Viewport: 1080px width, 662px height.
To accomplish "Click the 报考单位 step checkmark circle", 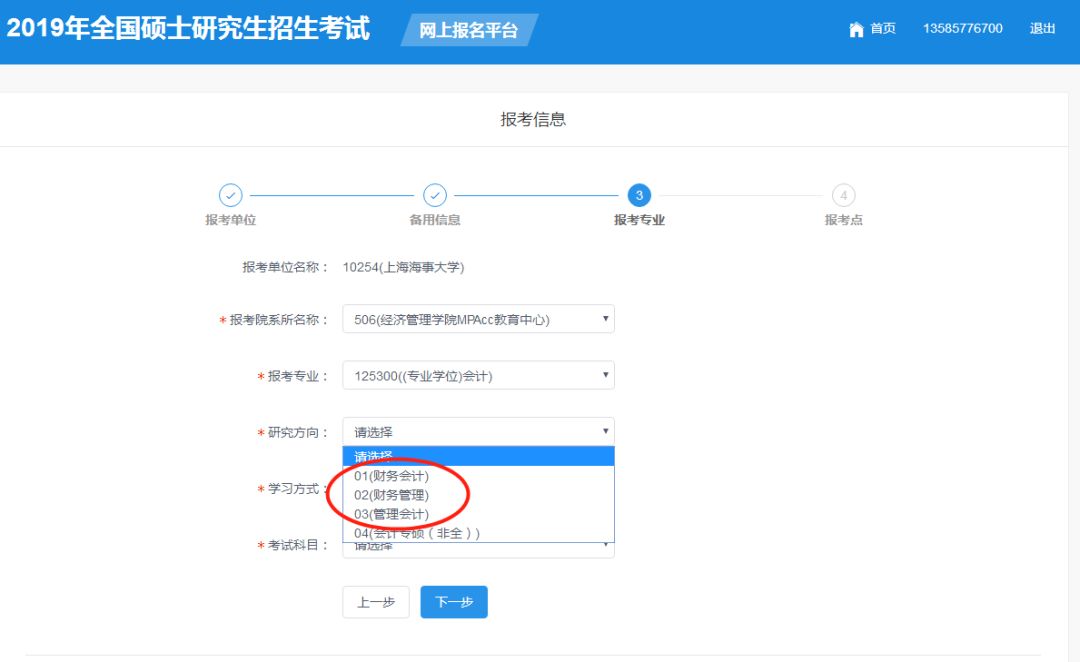I will [x=231, y=195].
